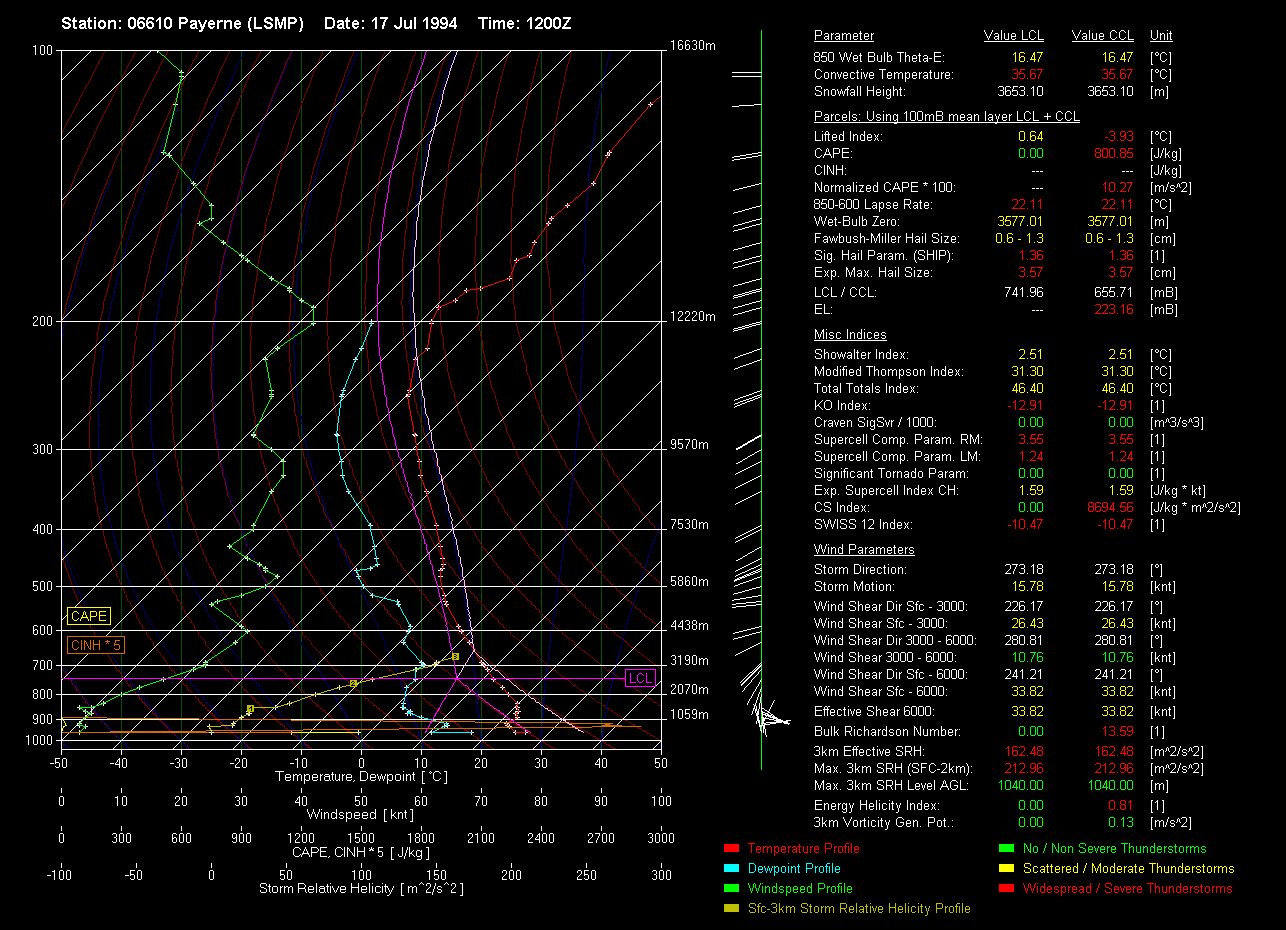Click the cyan Dewpoint Profile legend swatch

(729, 869)
